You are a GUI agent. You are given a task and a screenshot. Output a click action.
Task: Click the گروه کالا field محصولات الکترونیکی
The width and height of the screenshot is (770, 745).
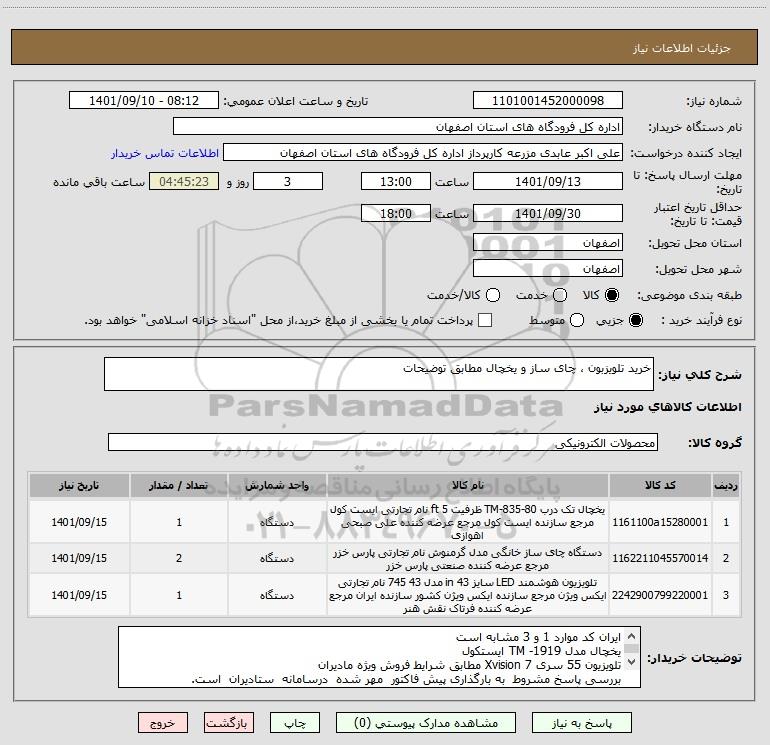(383, 442)
